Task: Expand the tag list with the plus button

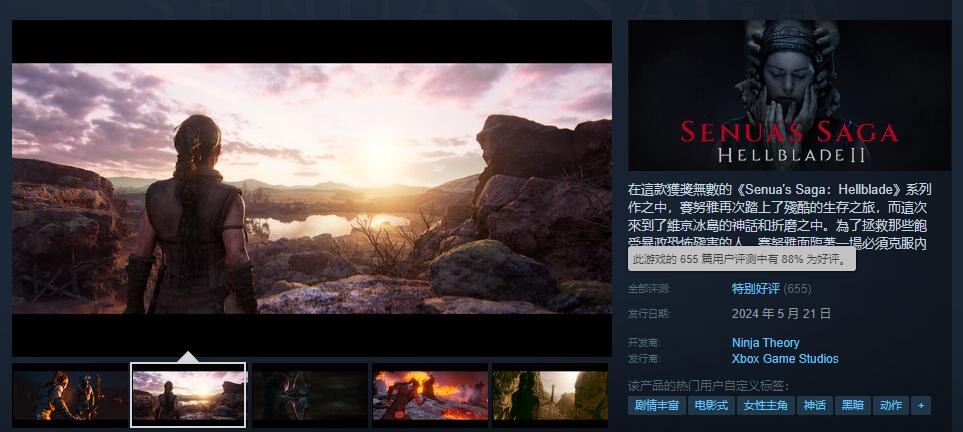Action: [x=920, y=405]
